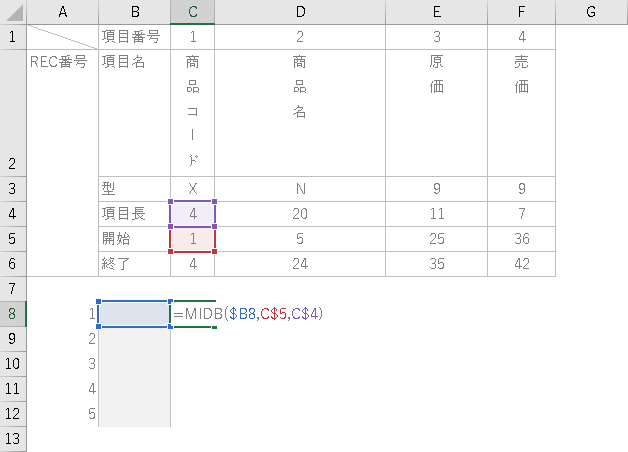Select column G header
628x452 pixels.
point(592,12)
